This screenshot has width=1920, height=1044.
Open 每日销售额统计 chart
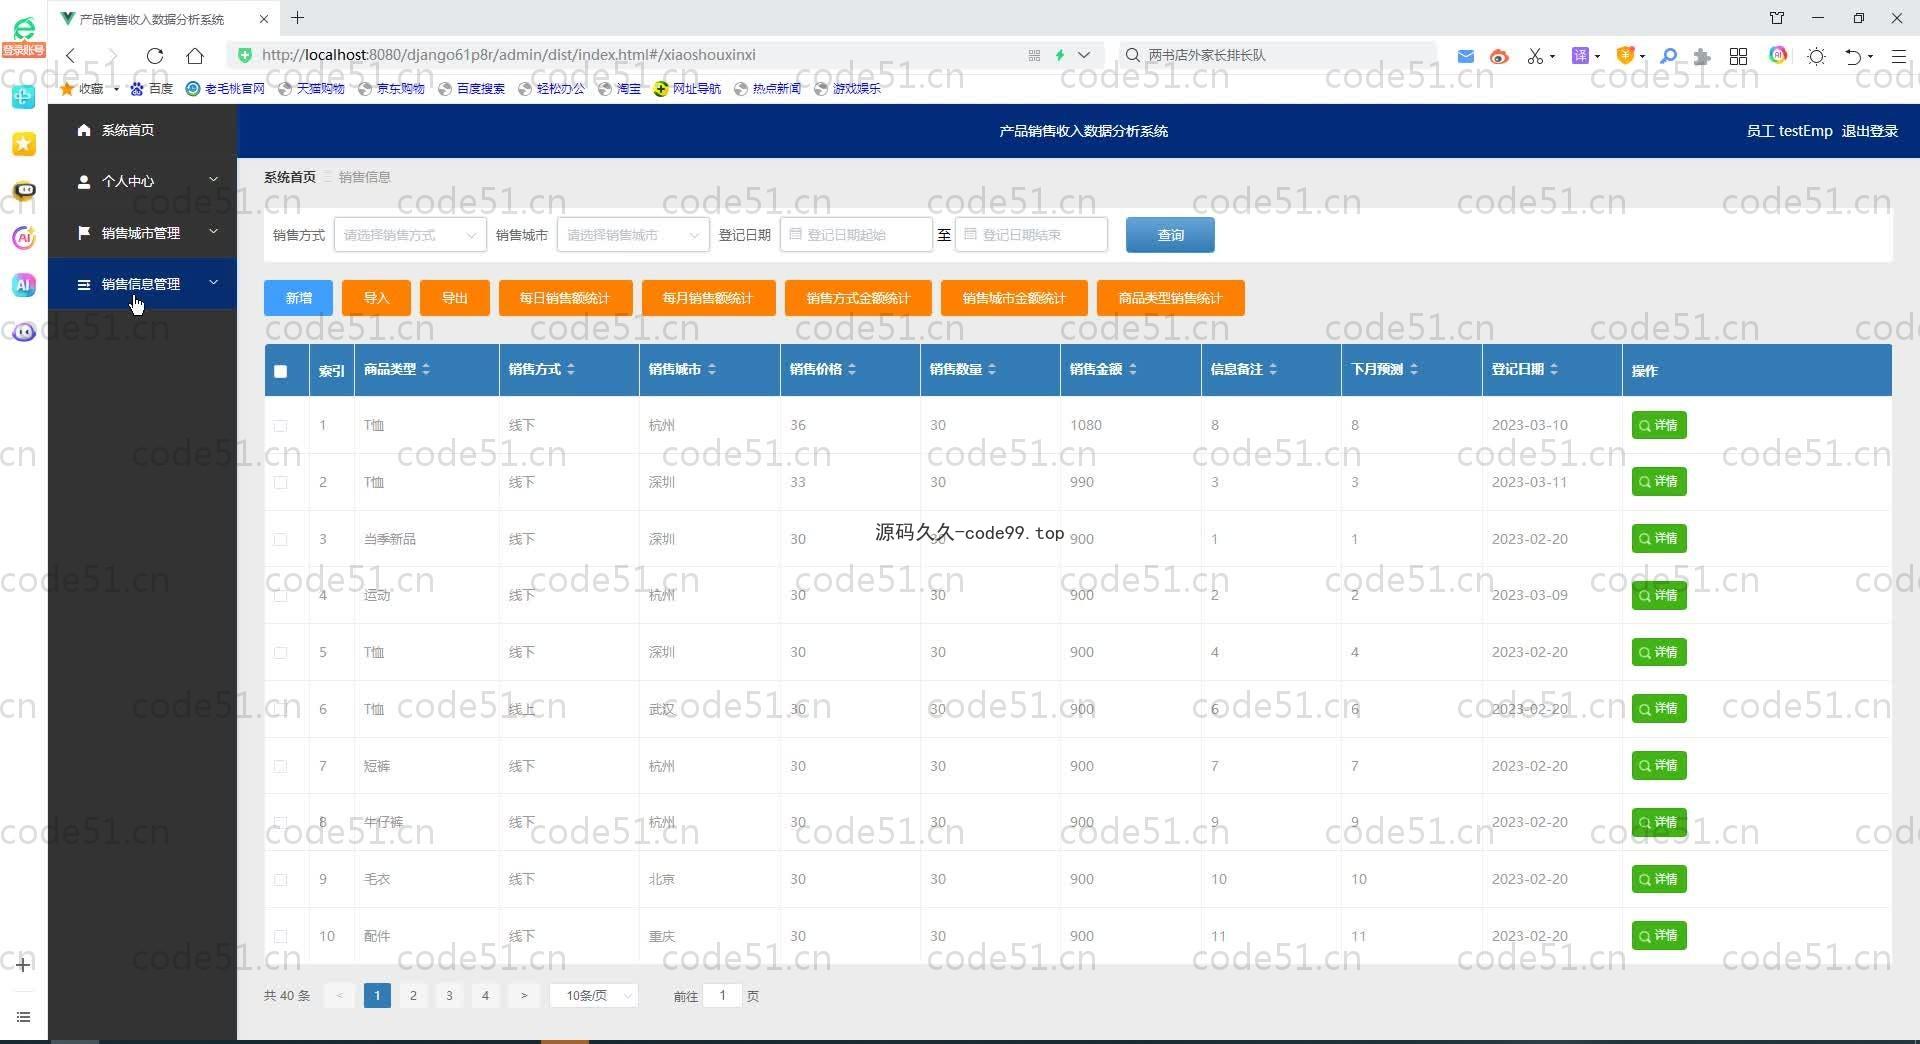click(x=564, y=298)
